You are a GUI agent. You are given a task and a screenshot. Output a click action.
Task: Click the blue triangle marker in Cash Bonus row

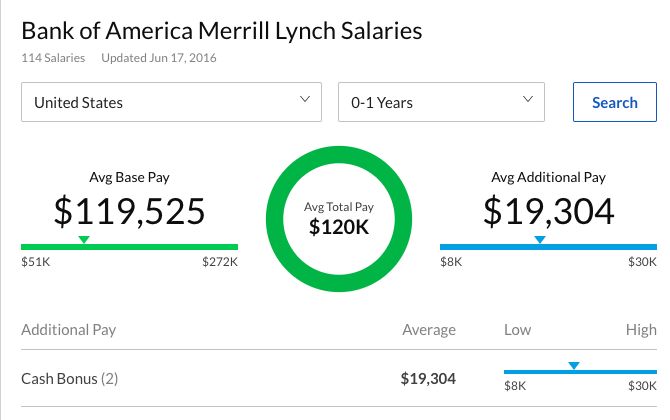(574, 365)
